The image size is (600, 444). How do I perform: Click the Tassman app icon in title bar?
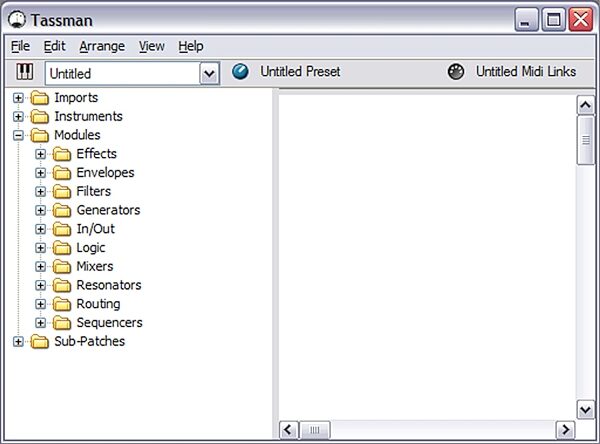pyautogui.click(x=16, y=20)
